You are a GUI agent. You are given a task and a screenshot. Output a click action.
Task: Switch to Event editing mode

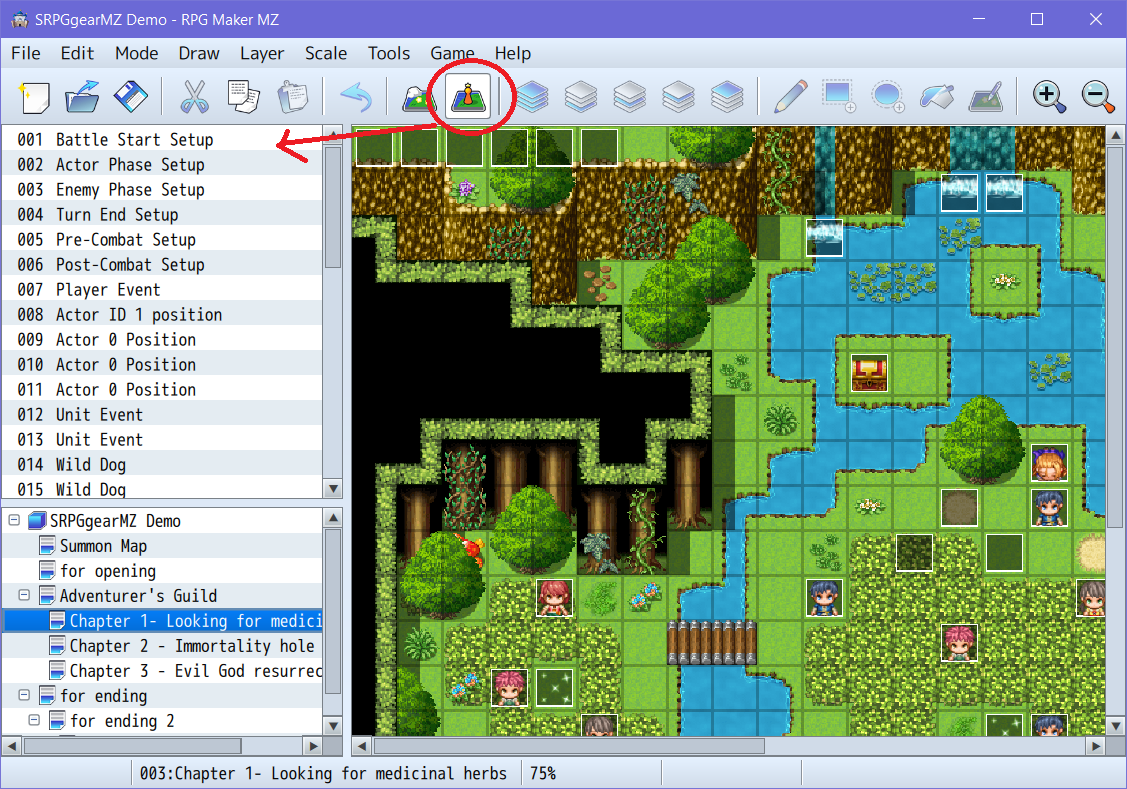pyautogui.click(x=468, y=96)
